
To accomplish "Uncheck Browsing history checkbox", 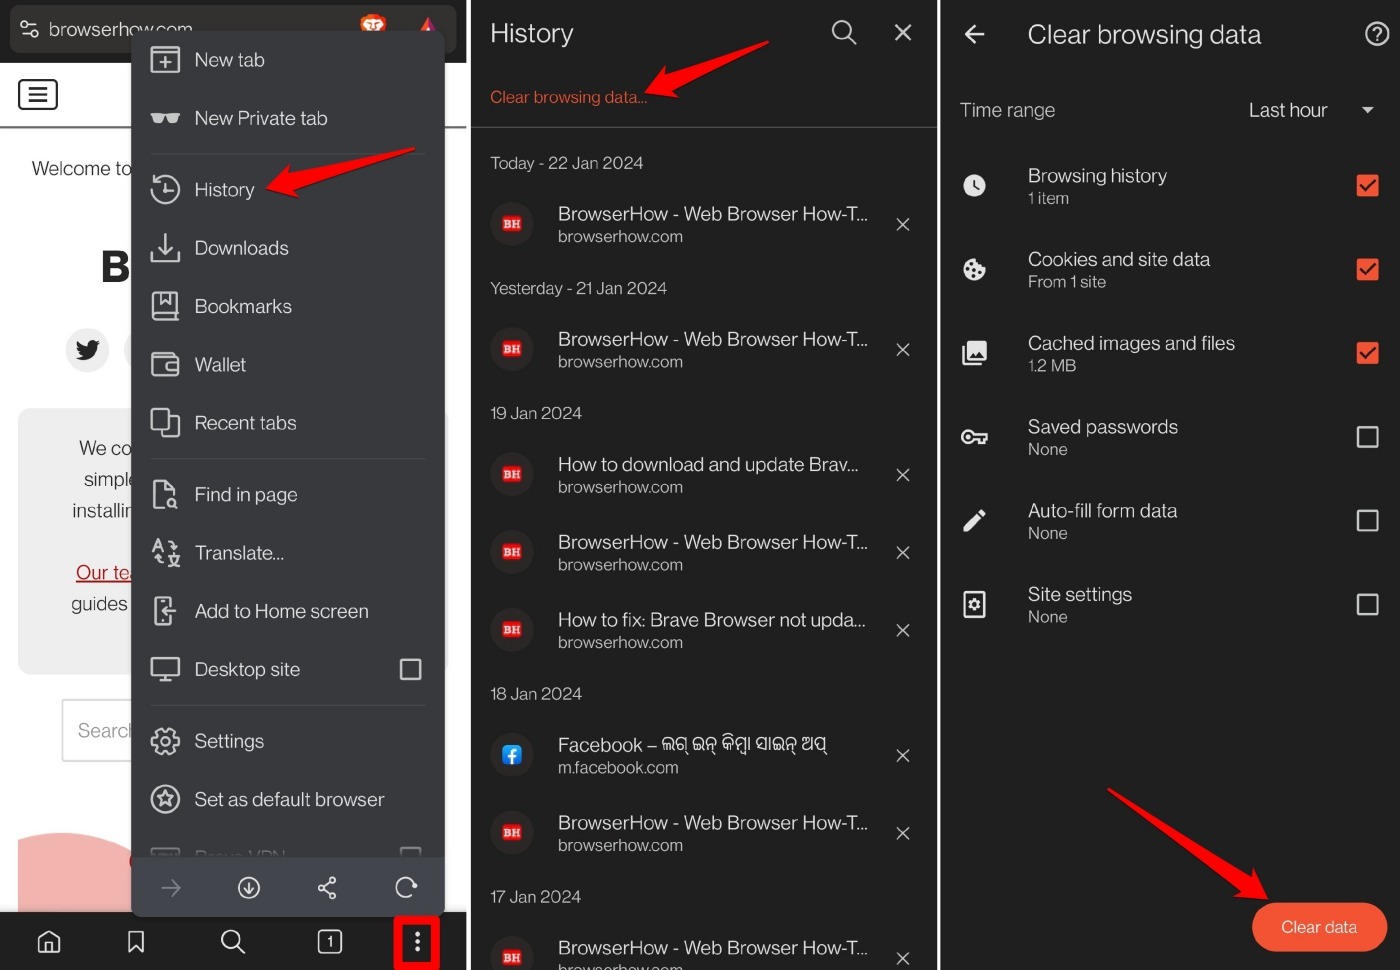I will (1367, 186).
